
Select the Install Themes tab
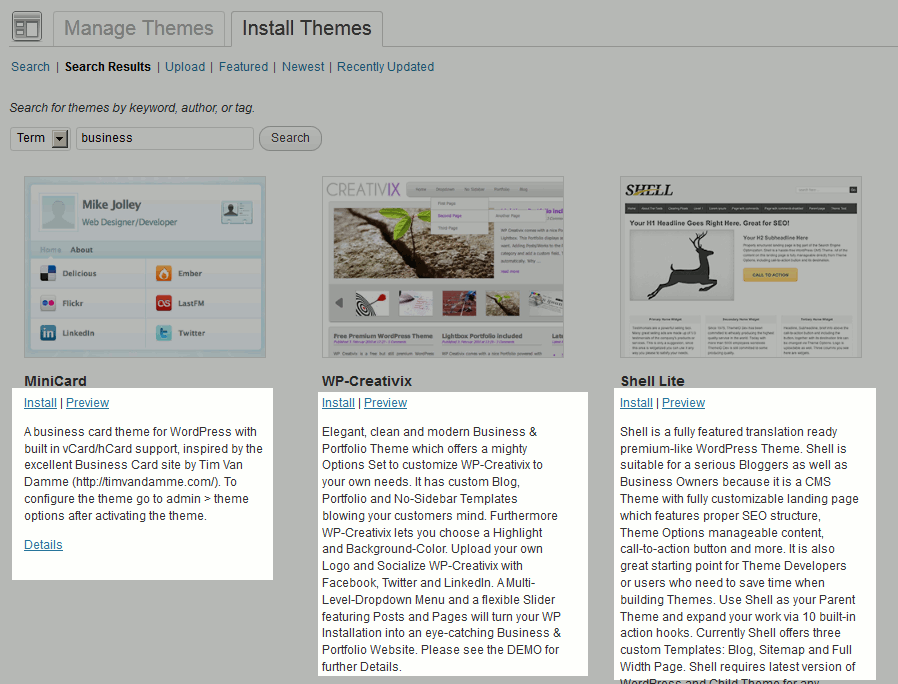pyautogui.click(x=306, y=28)
